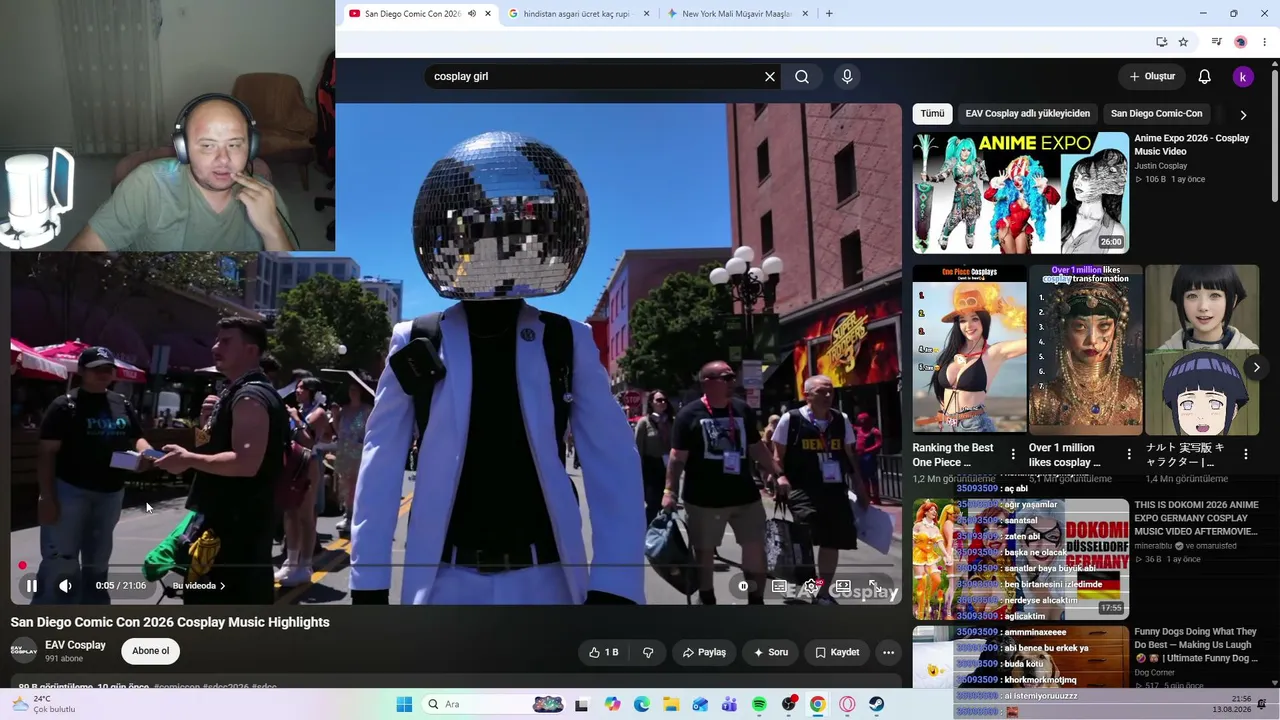Viewport: 1280px width, 720px height.
Task: Click the taskbar 'Ara' search box
Action: click(x=492, y=705)
